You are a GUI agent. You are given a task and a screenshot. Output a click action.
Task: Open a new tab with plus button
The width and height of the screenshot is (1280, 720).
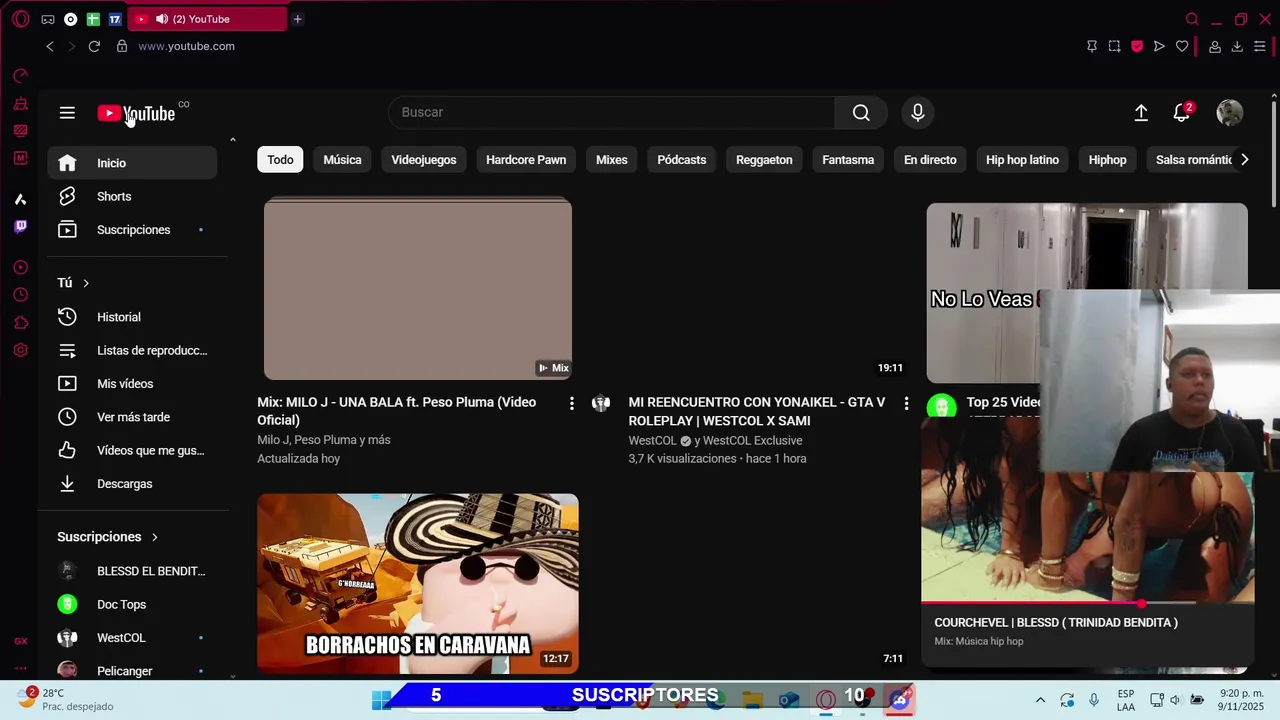click(x=297, y=19)
